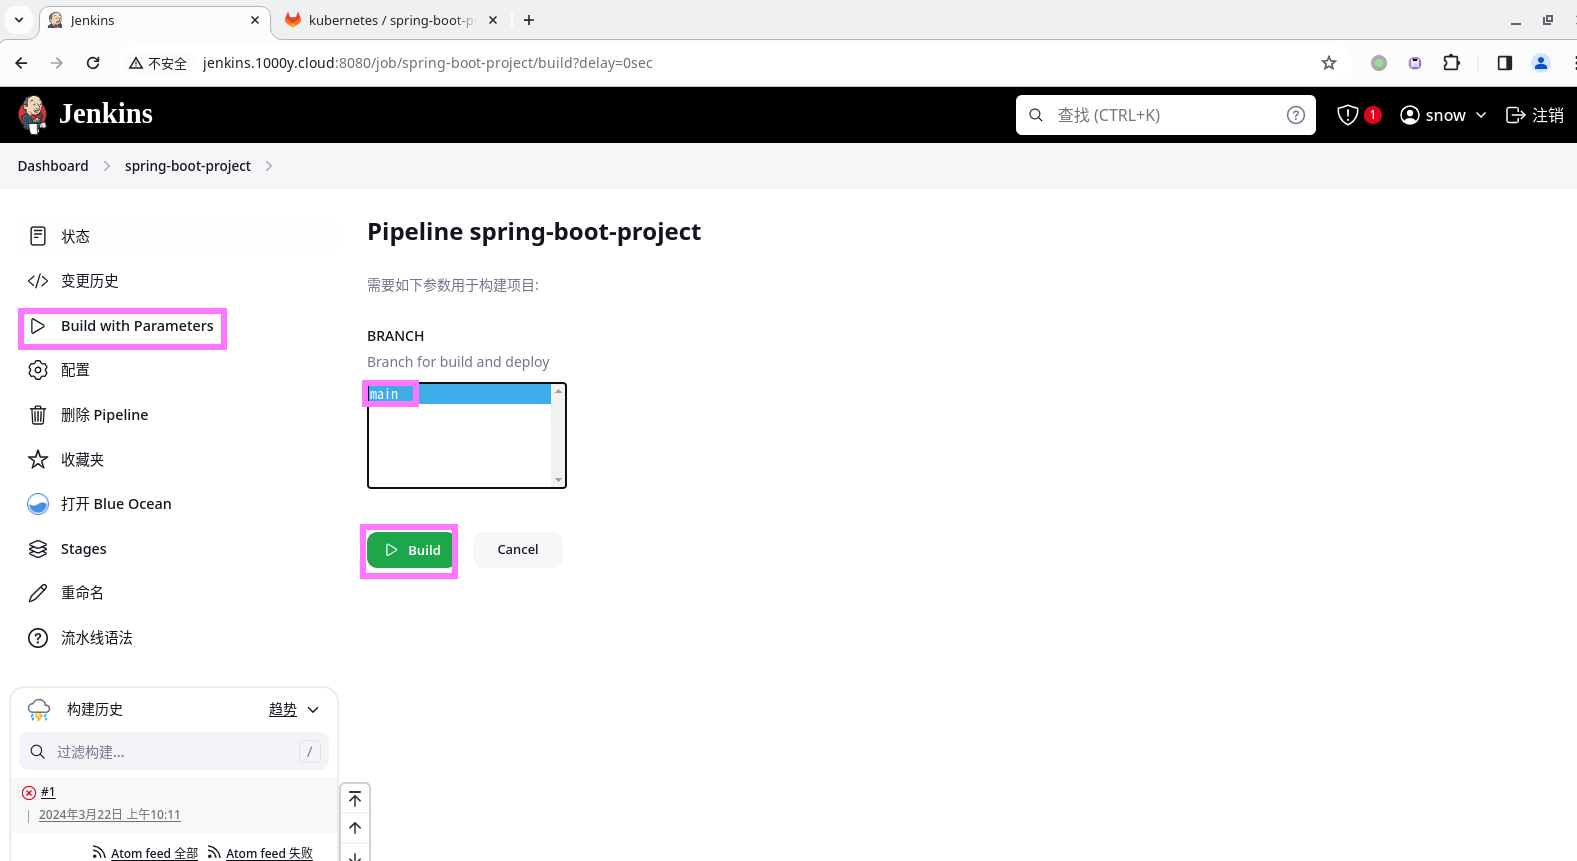Open browser extensions puzzle icon
The height and width of the screenshot is (861, 1577).
pyautogui.click(x=1452, y=63)
